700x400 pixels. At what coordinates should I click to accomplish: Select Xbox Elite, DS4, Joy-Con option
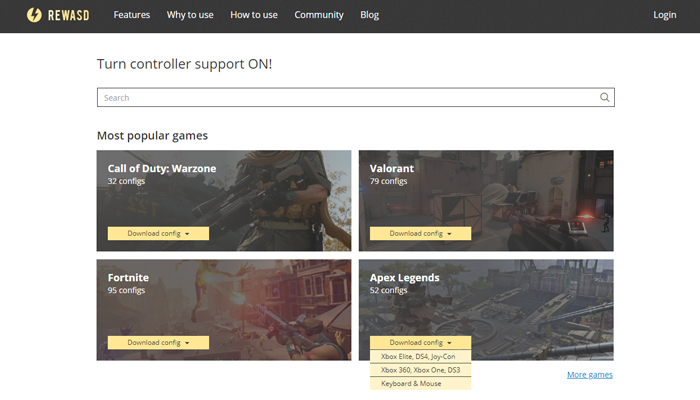coord(421,356)
